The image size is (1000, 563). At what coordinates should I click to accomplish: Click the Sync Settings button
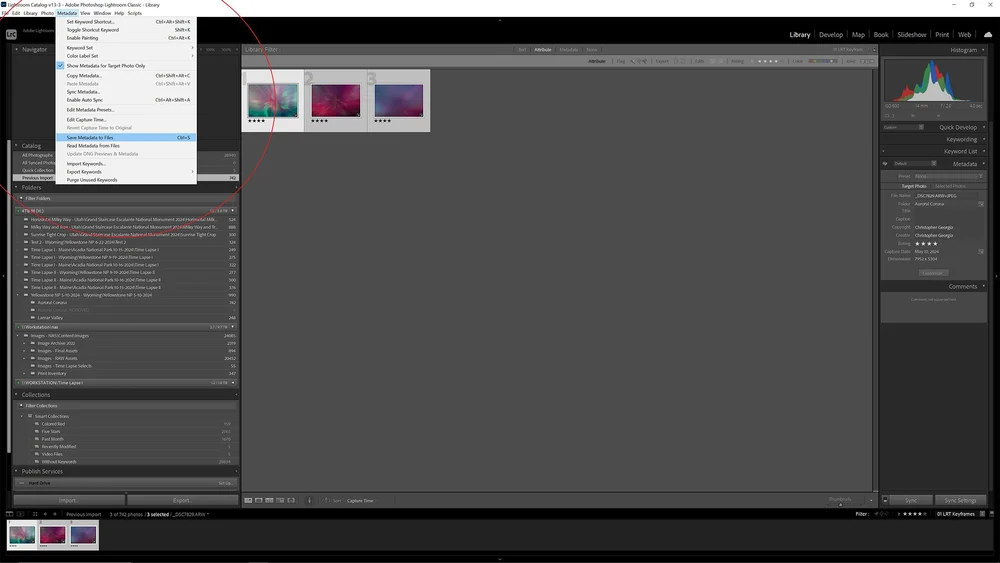tap(960, 501)
